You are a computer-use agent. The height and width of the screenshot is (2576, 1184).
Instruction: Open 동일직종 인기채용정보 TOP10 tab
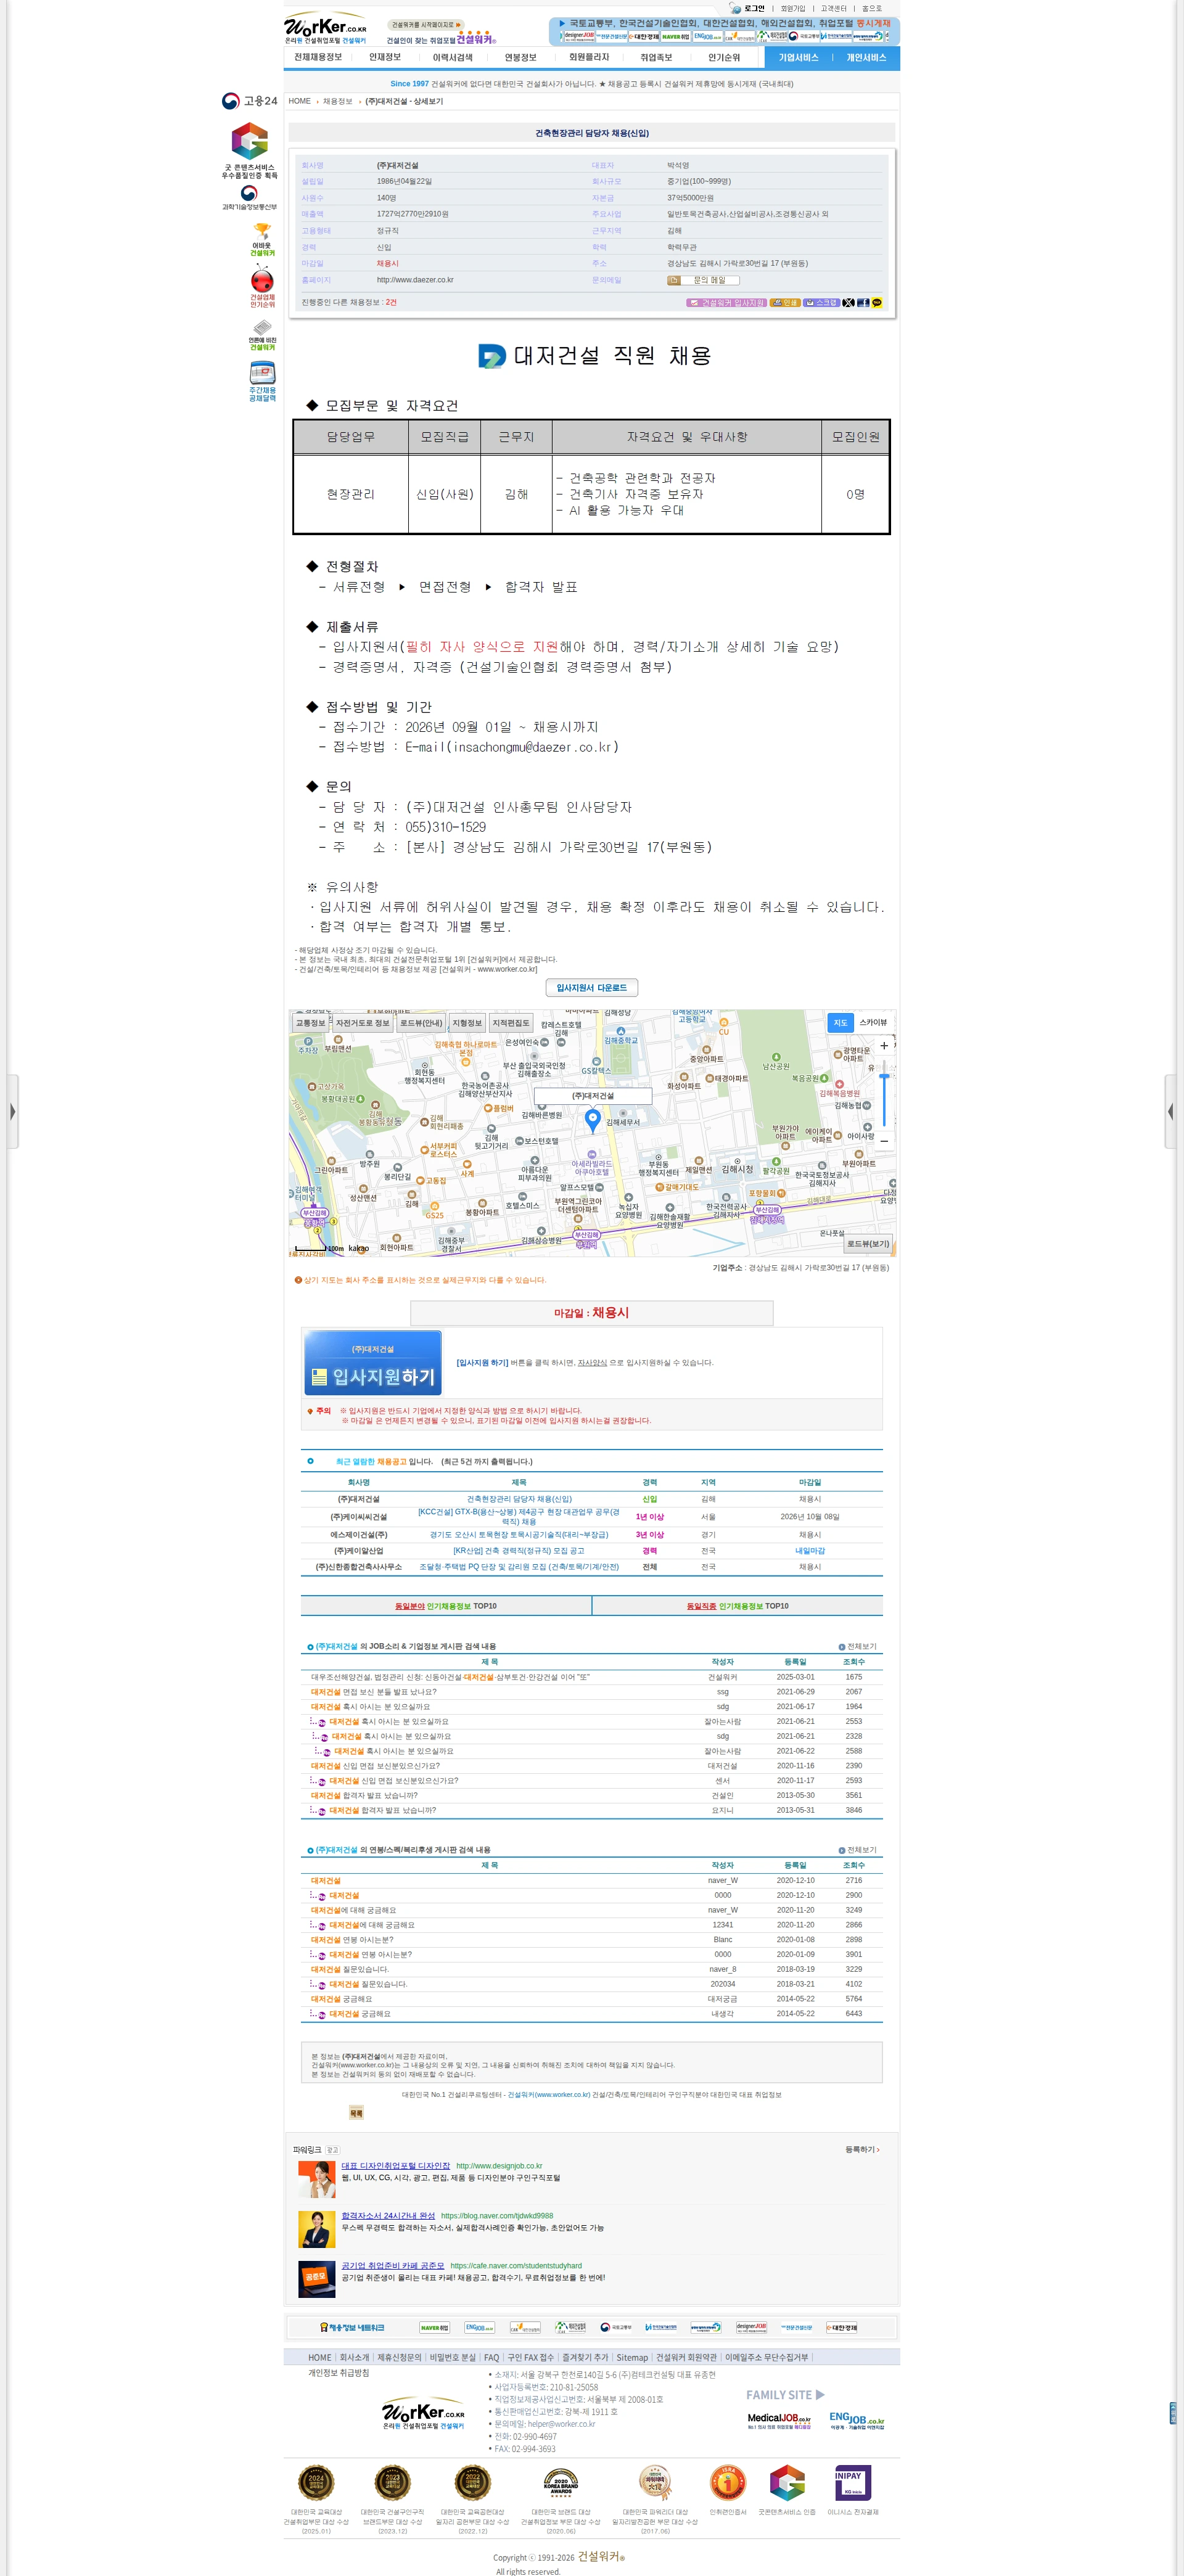[738, 1606]
